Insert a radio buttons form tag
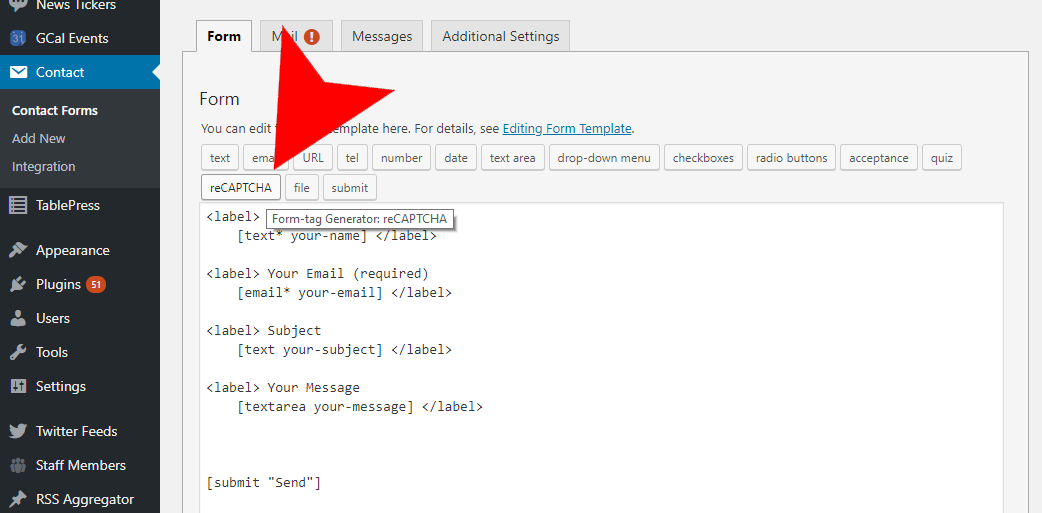This screenshot has width=1042, height=513. click(x=791, y=158)
